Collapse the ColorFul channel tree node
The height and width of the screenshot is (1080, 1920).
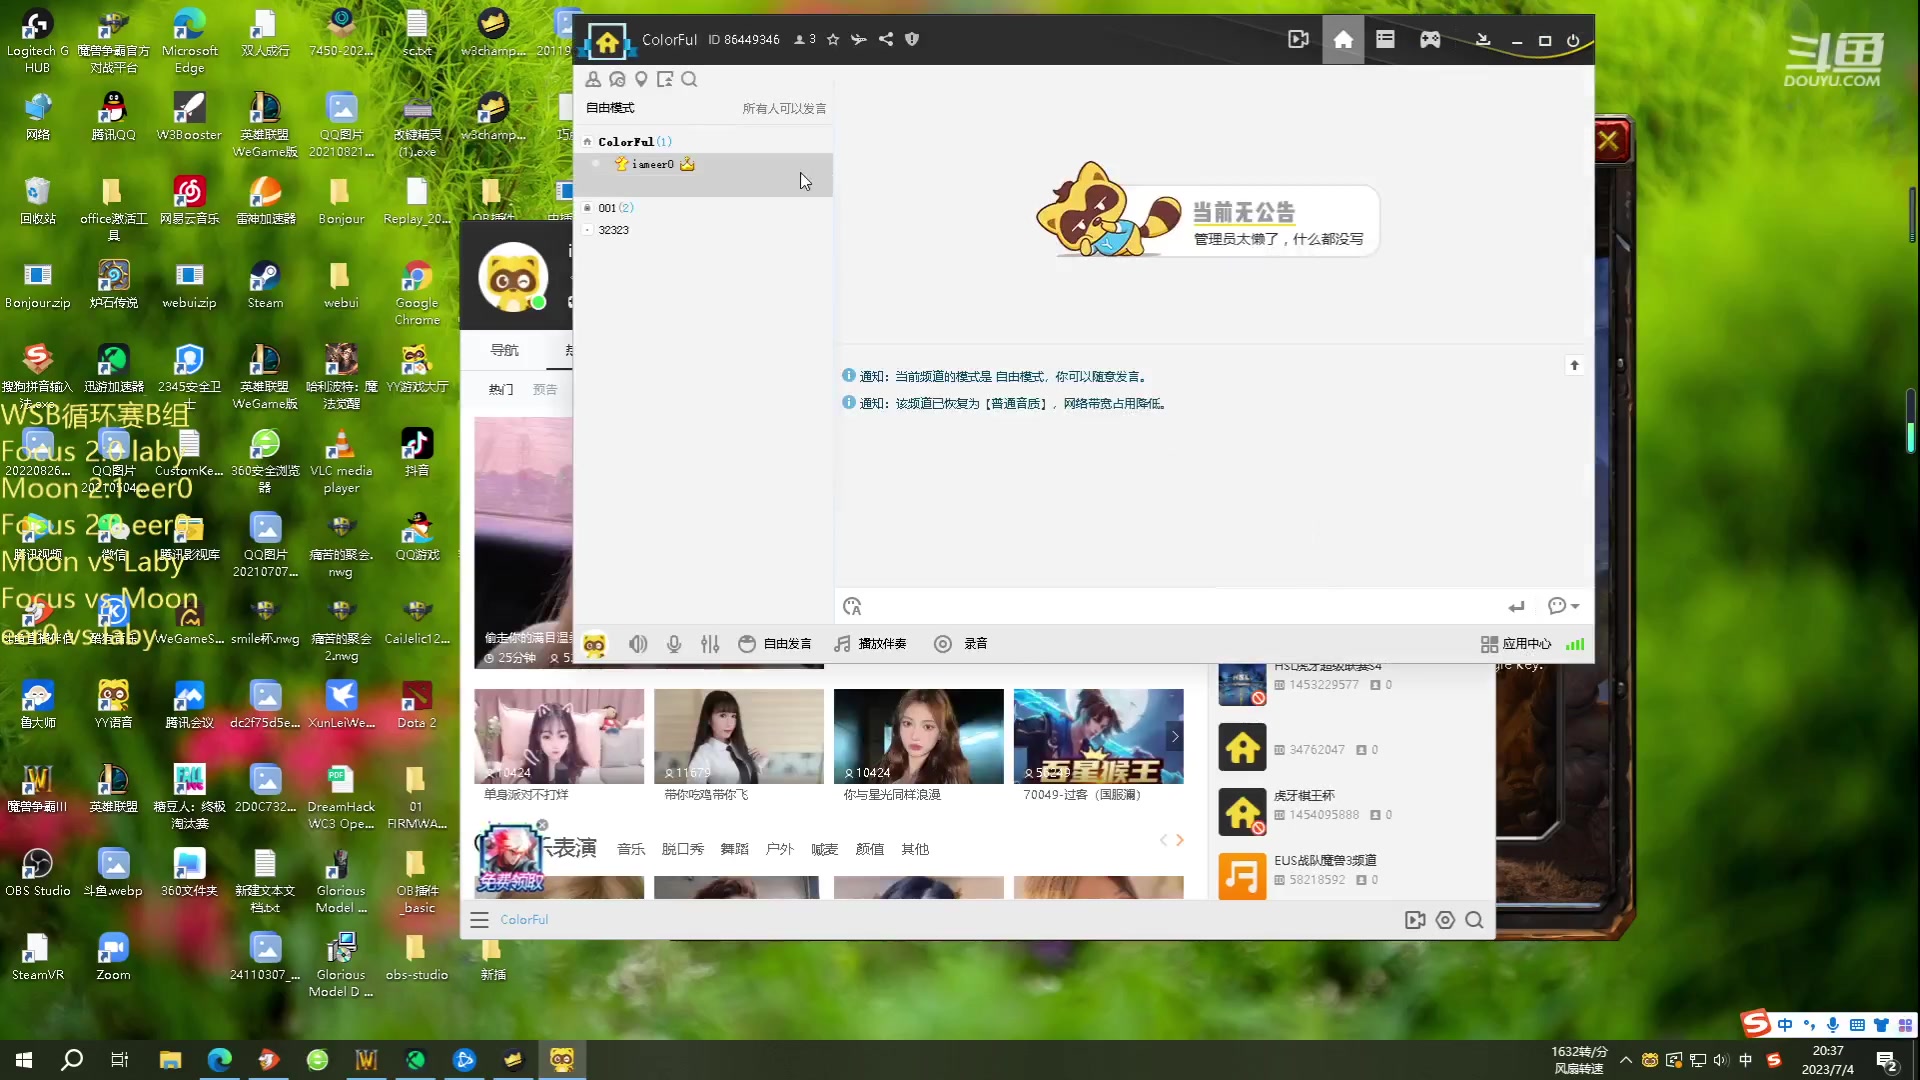point(588,142)
